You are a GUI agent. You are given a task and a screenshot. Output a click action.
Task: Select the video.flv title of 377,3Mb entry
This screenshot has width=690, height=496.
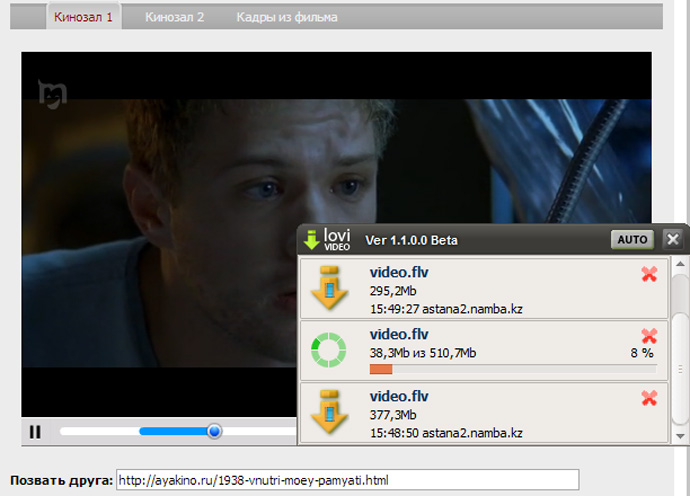pos(399,396)
